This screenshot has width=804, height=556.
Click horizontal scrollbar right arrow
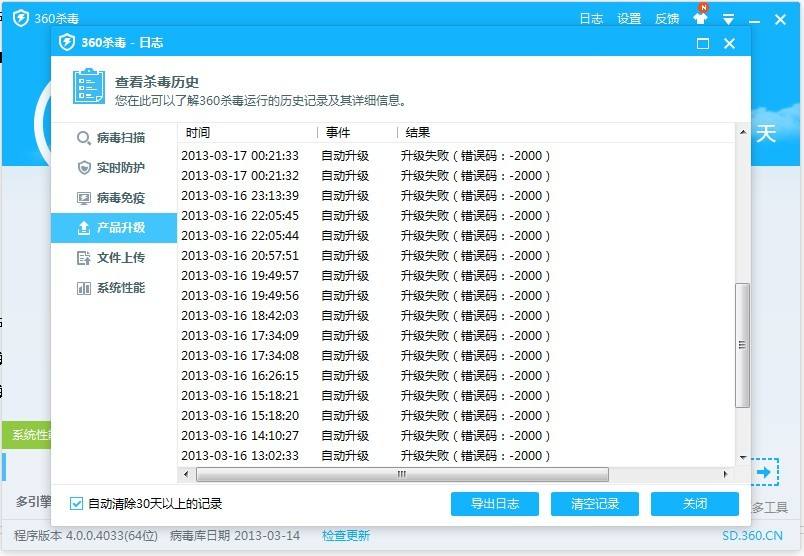point(727,474)
